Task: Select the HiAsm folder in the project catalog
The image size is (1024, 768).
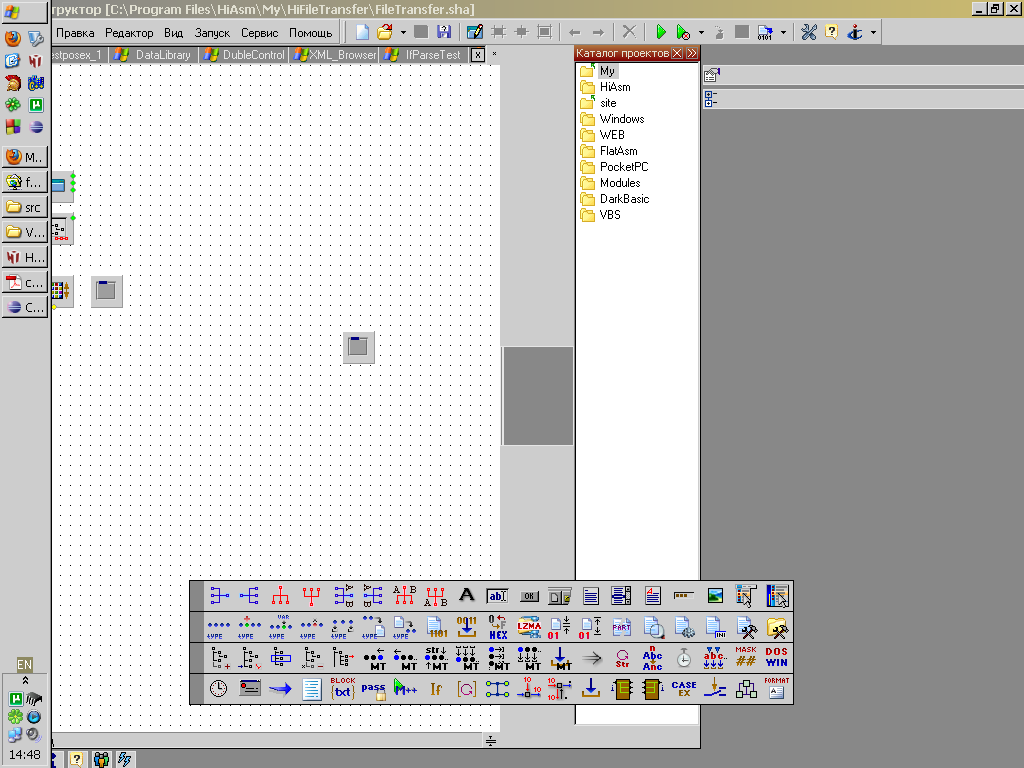Action: [615, 87]
